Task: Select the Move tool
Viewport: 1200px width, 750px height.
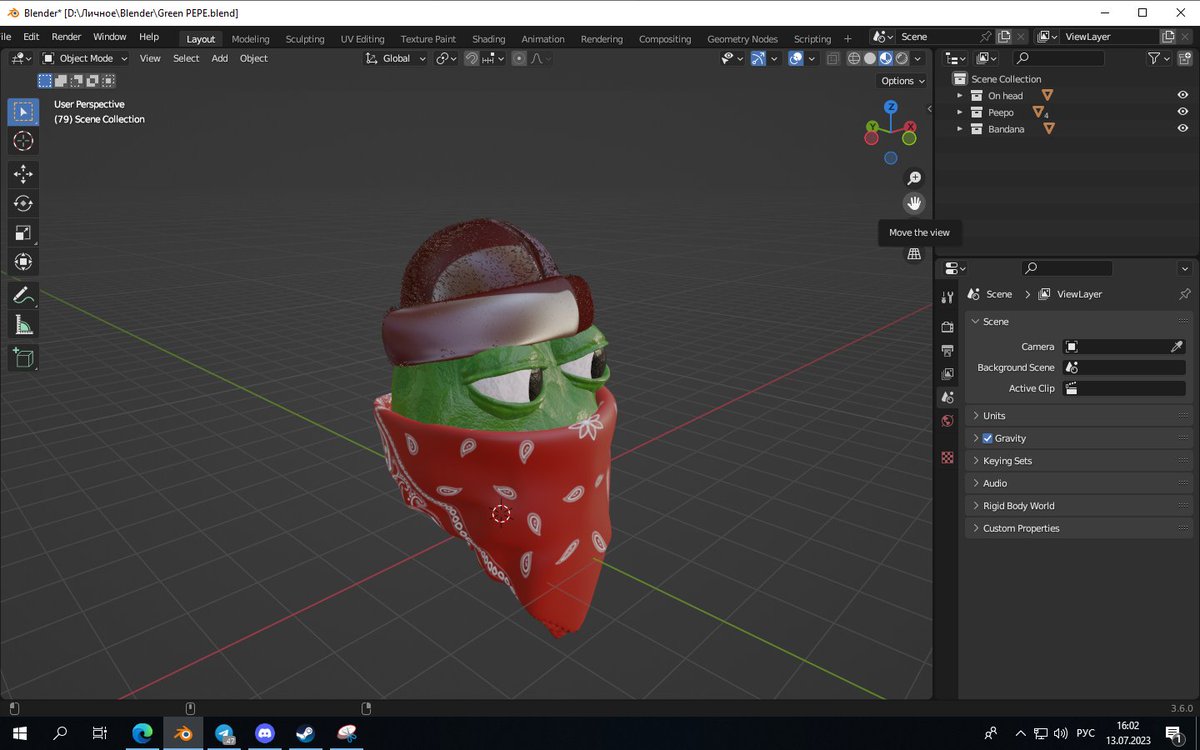Action: pyautogui.click(x=23, y=174)
